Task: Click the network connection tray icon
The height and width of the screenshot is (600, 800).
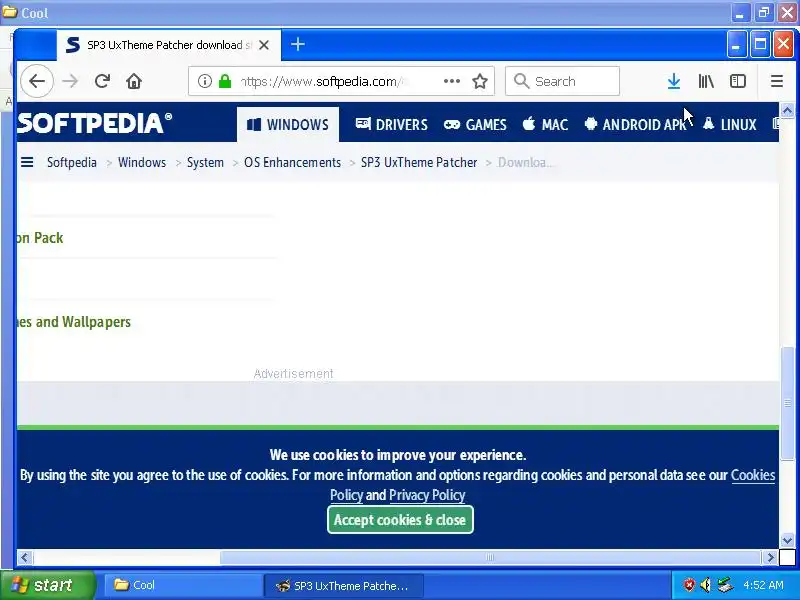Action: pyautogui.click(x=724, y=585)
